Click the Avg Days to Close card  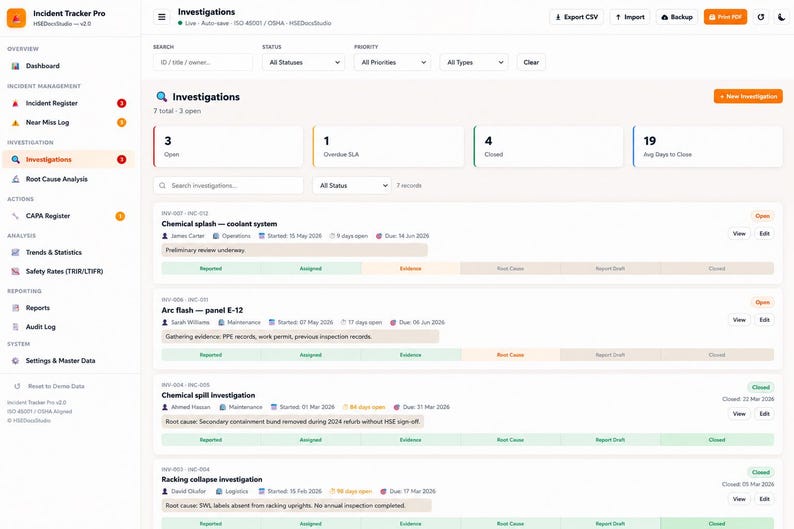pyautogui.click(x=708, y=146)
